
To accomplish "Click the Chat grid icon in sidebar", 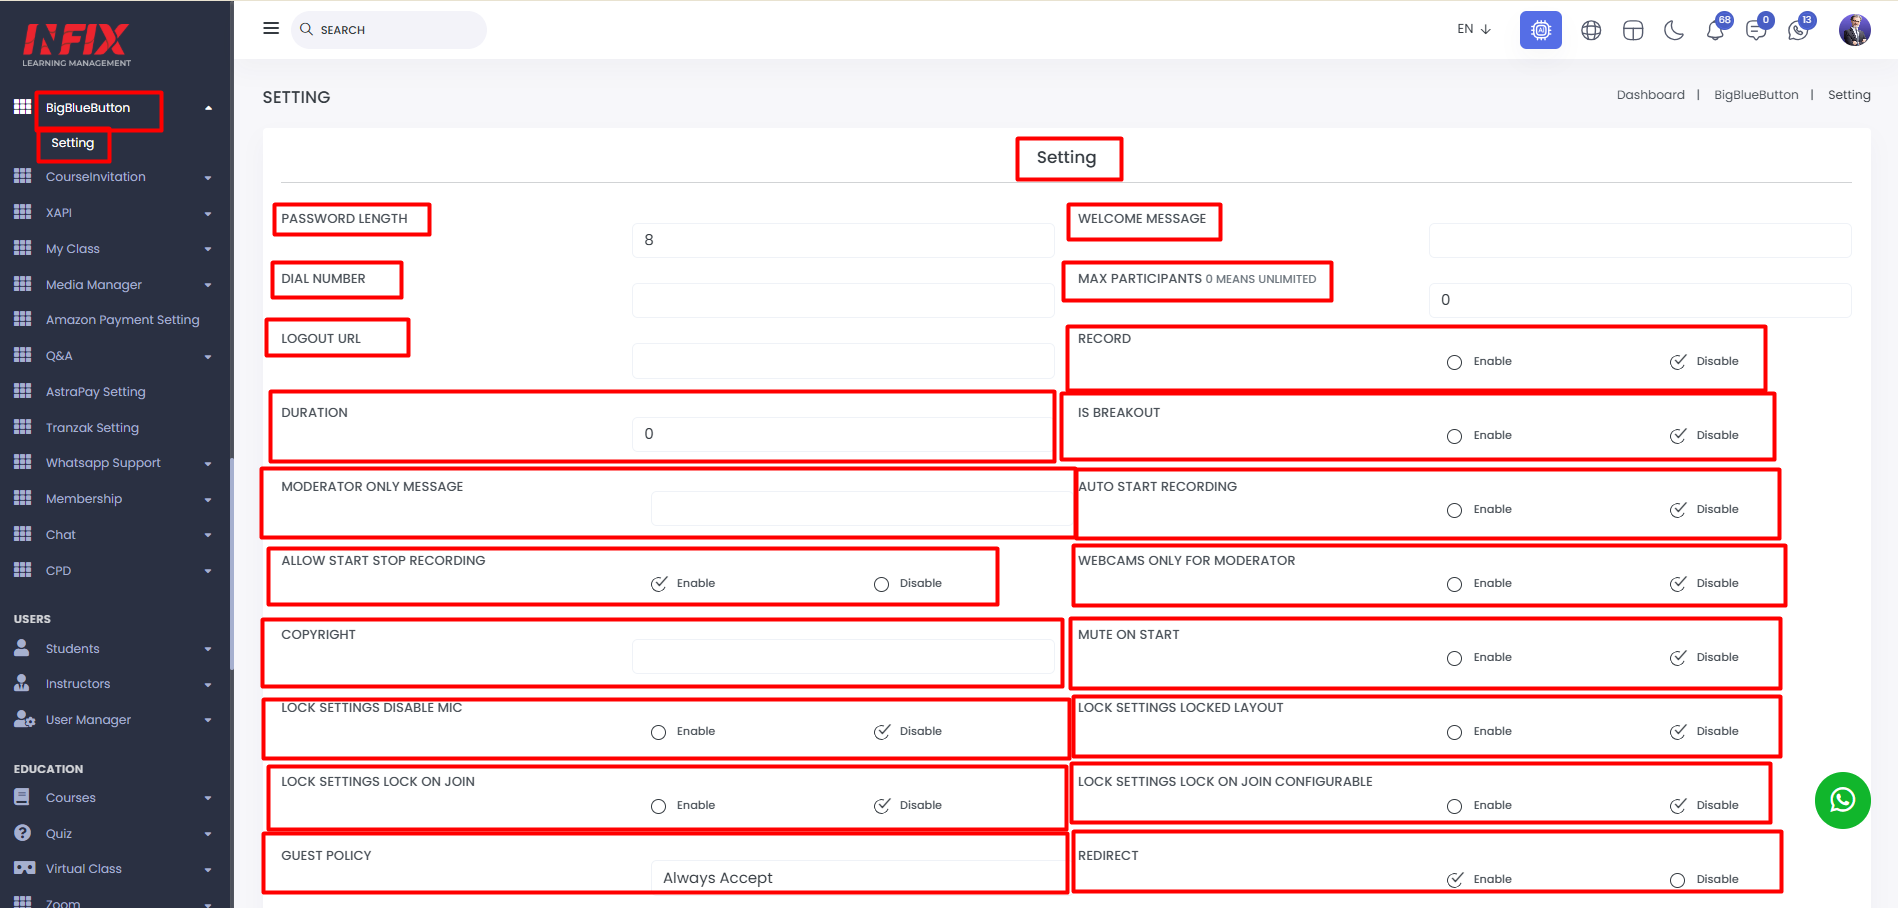I will [22, 534].
